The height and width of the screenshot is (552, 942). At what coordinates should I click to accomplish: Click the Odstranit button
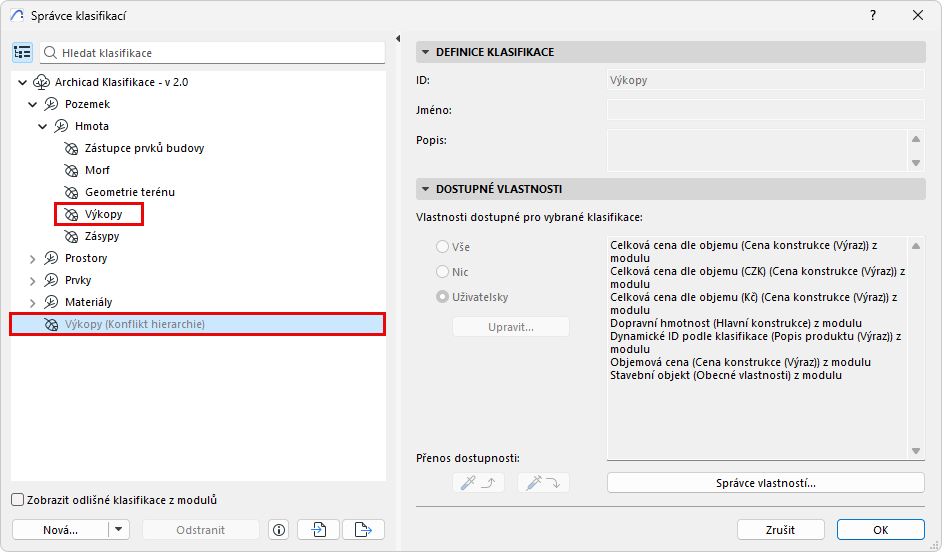(x=201, y=530)
